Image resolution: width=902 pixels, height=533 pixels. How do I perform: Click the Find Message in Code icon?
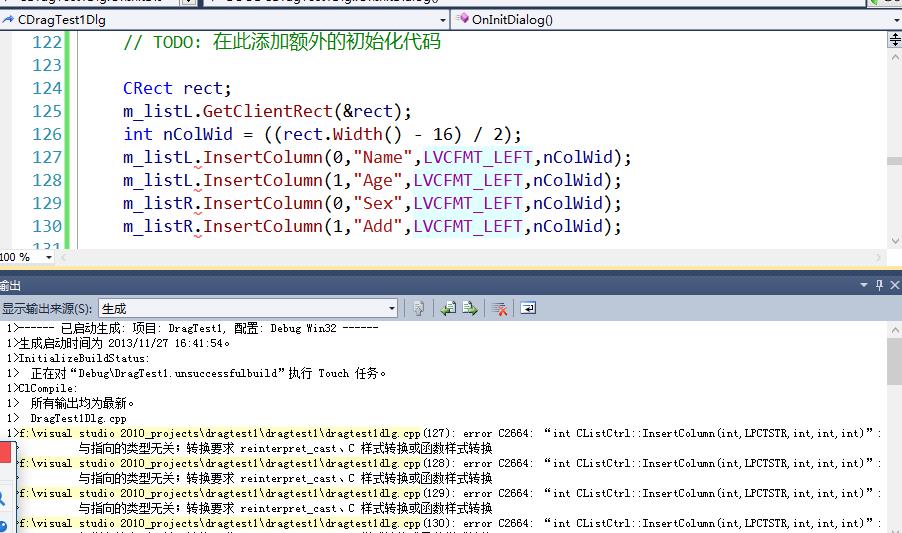(419, 309)
